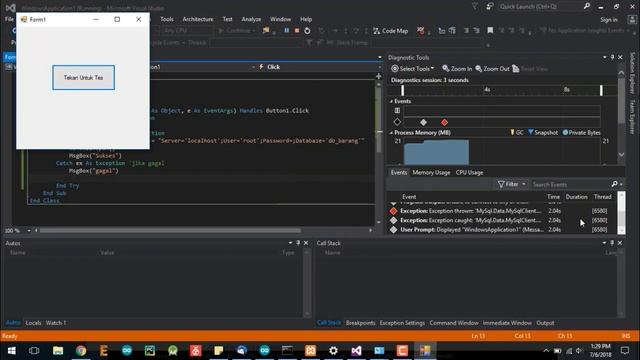640x360 pixels.
Task: Open the Tools menu
Action: 167,19
